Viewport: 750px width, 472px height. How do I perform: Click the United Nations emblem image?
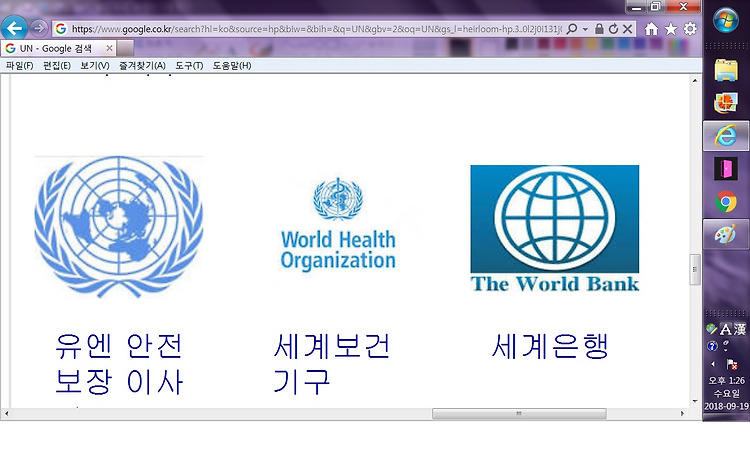click(x=119, y=227)
